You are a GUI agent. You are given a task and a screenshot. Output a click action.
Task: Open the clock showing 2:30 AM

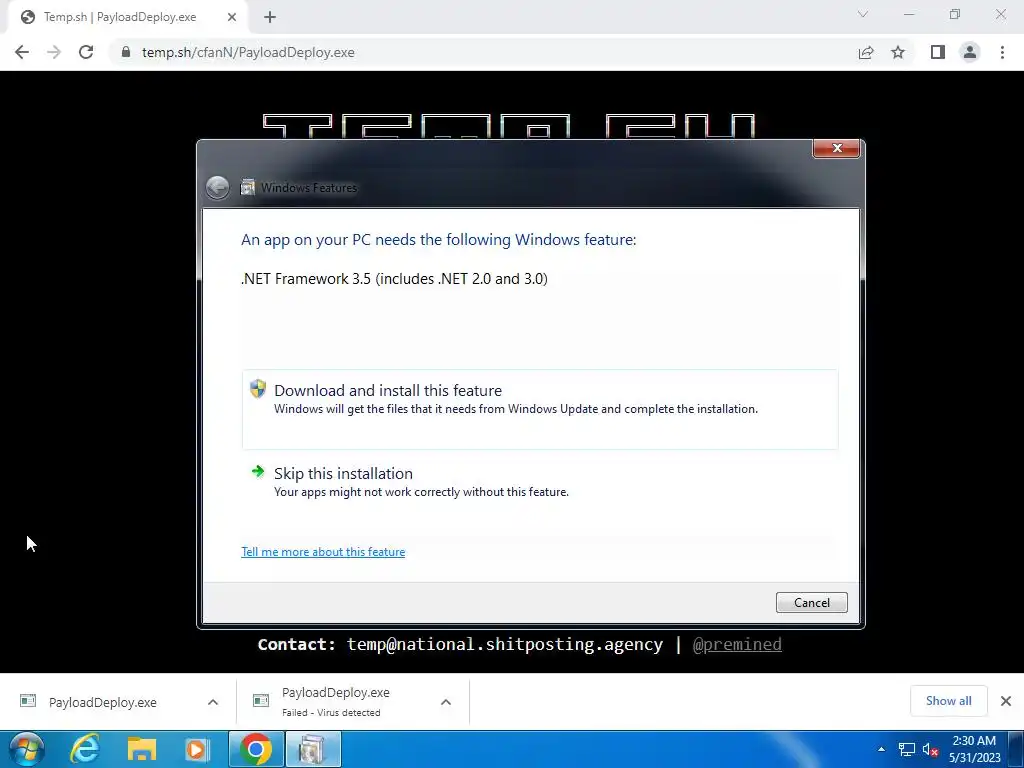tap(974, 749)
